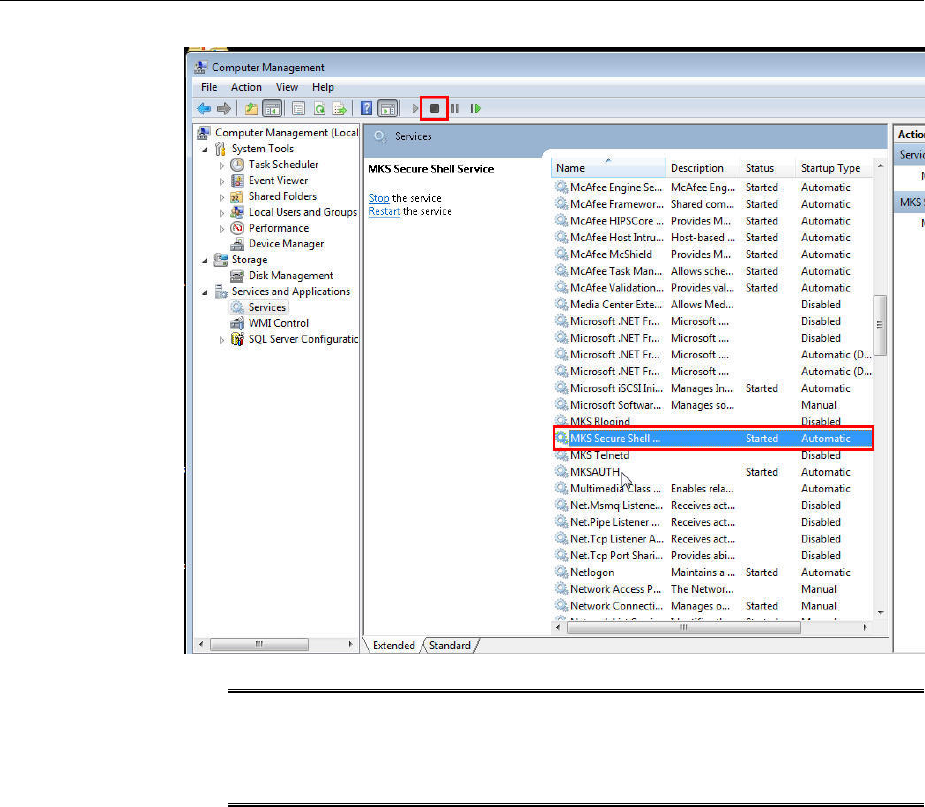Select the Microsoft iSCSI Ini... service row

tap(713, 388)
